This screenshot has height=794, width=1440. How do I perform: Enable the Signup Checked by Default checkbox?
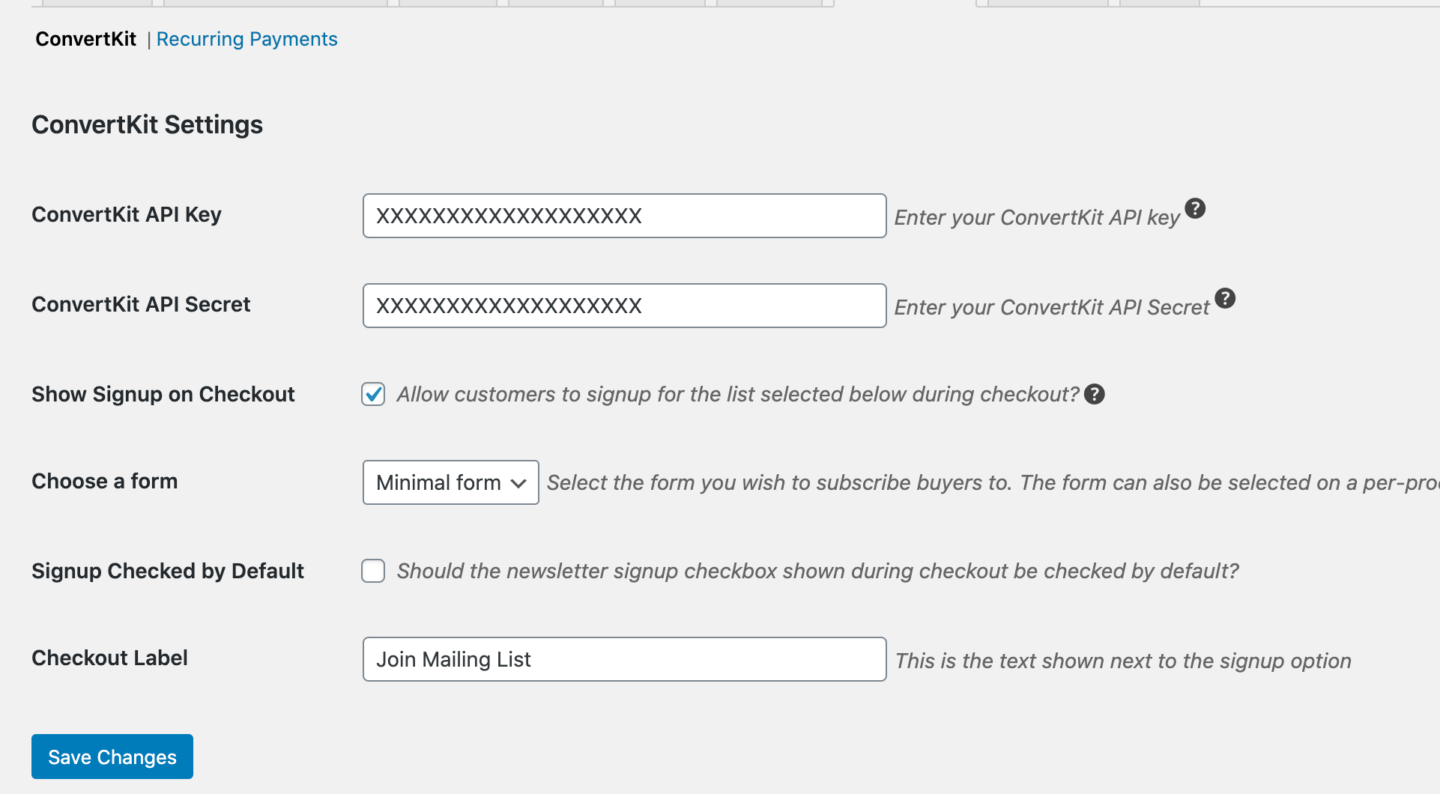[x=372, y=570]
